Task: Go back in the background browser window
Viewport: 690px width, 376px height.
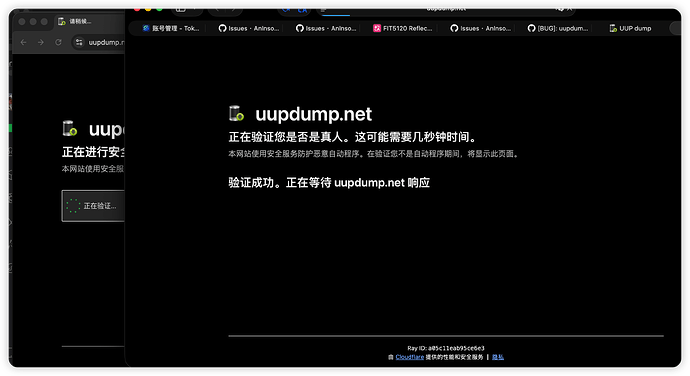Action: click(x=23, y=42)
